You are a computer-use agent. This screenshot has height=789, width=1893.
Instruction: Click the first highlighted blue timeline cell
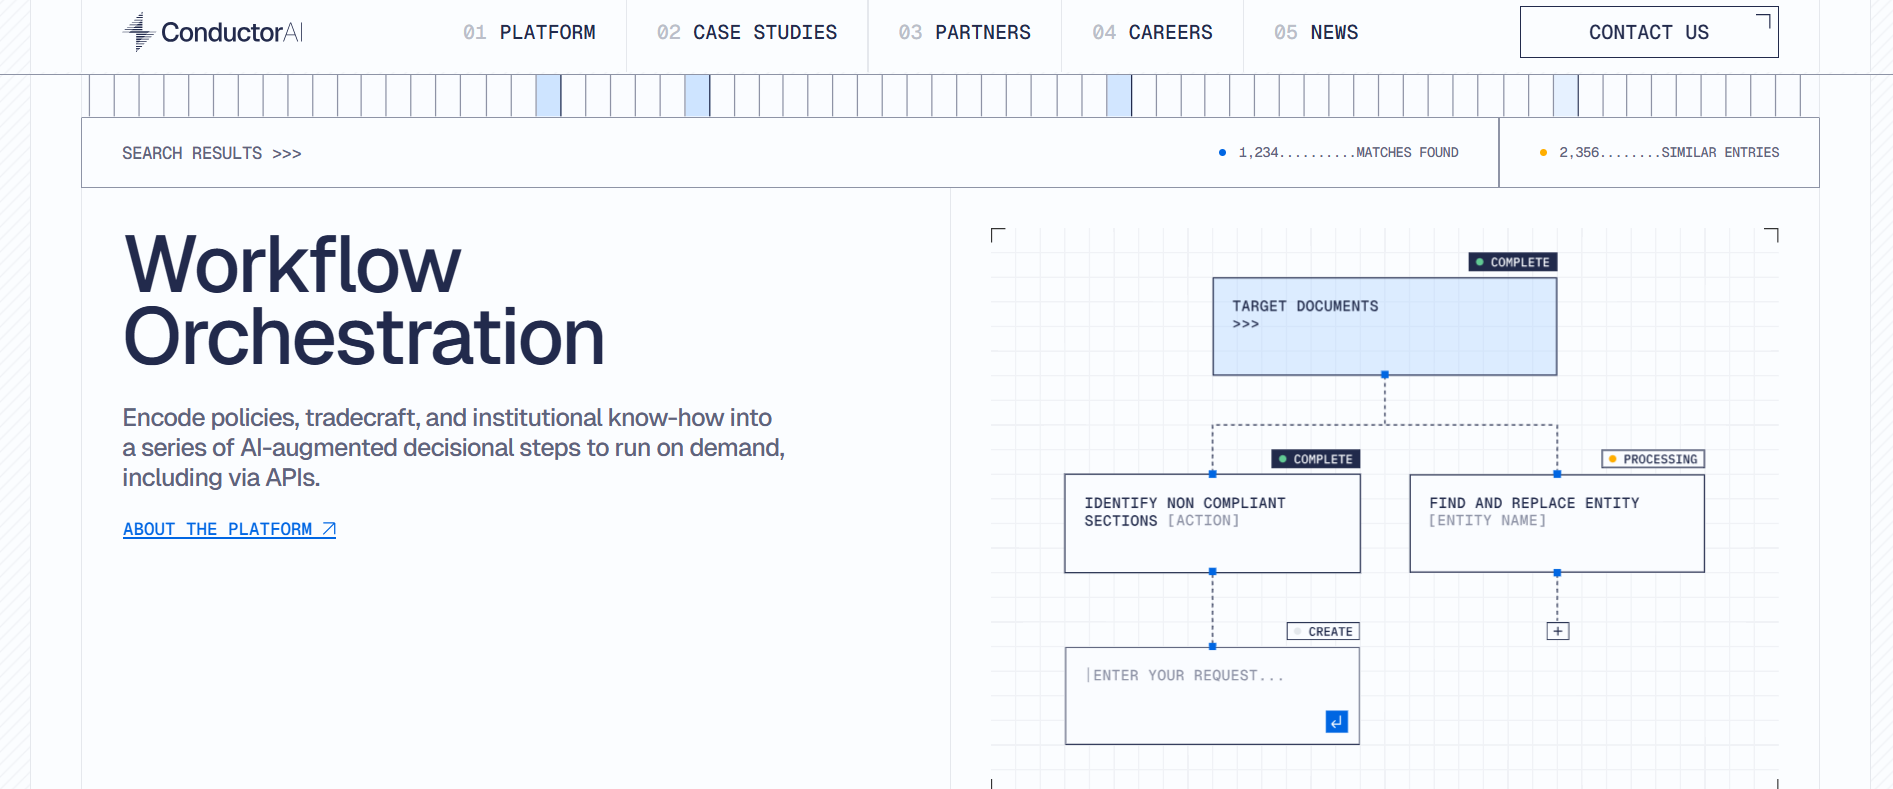548,96
